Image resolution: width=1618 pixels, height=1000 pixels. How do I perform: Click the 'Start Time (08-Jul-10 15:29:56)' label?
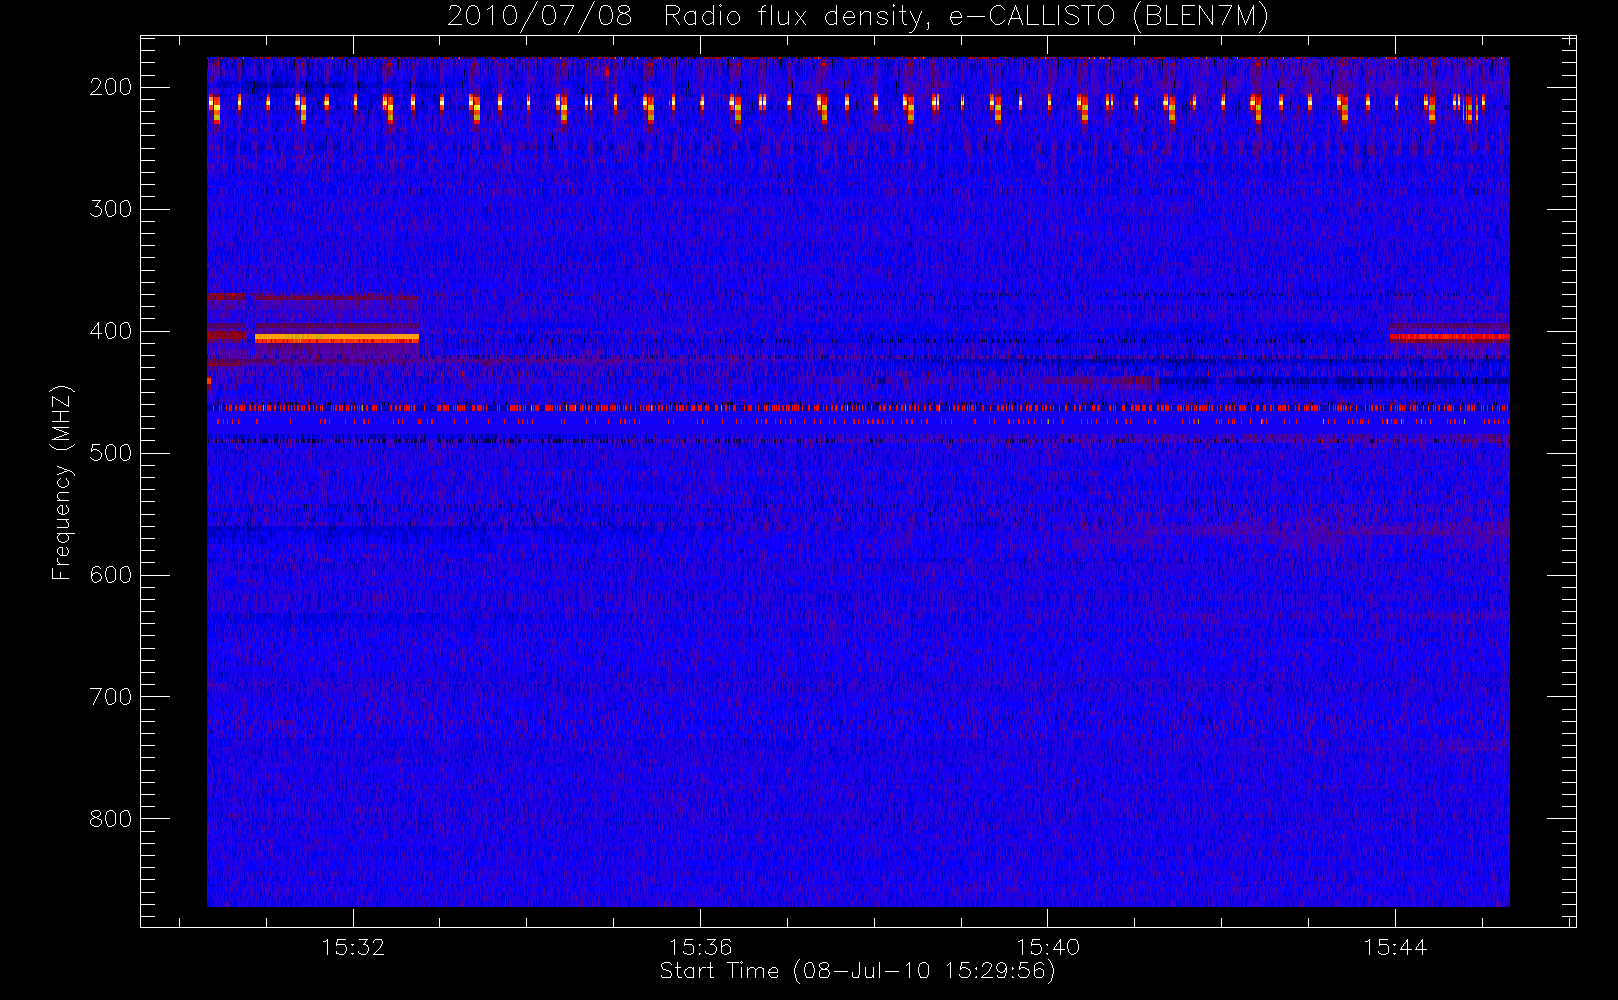click(x=857, y=971)
